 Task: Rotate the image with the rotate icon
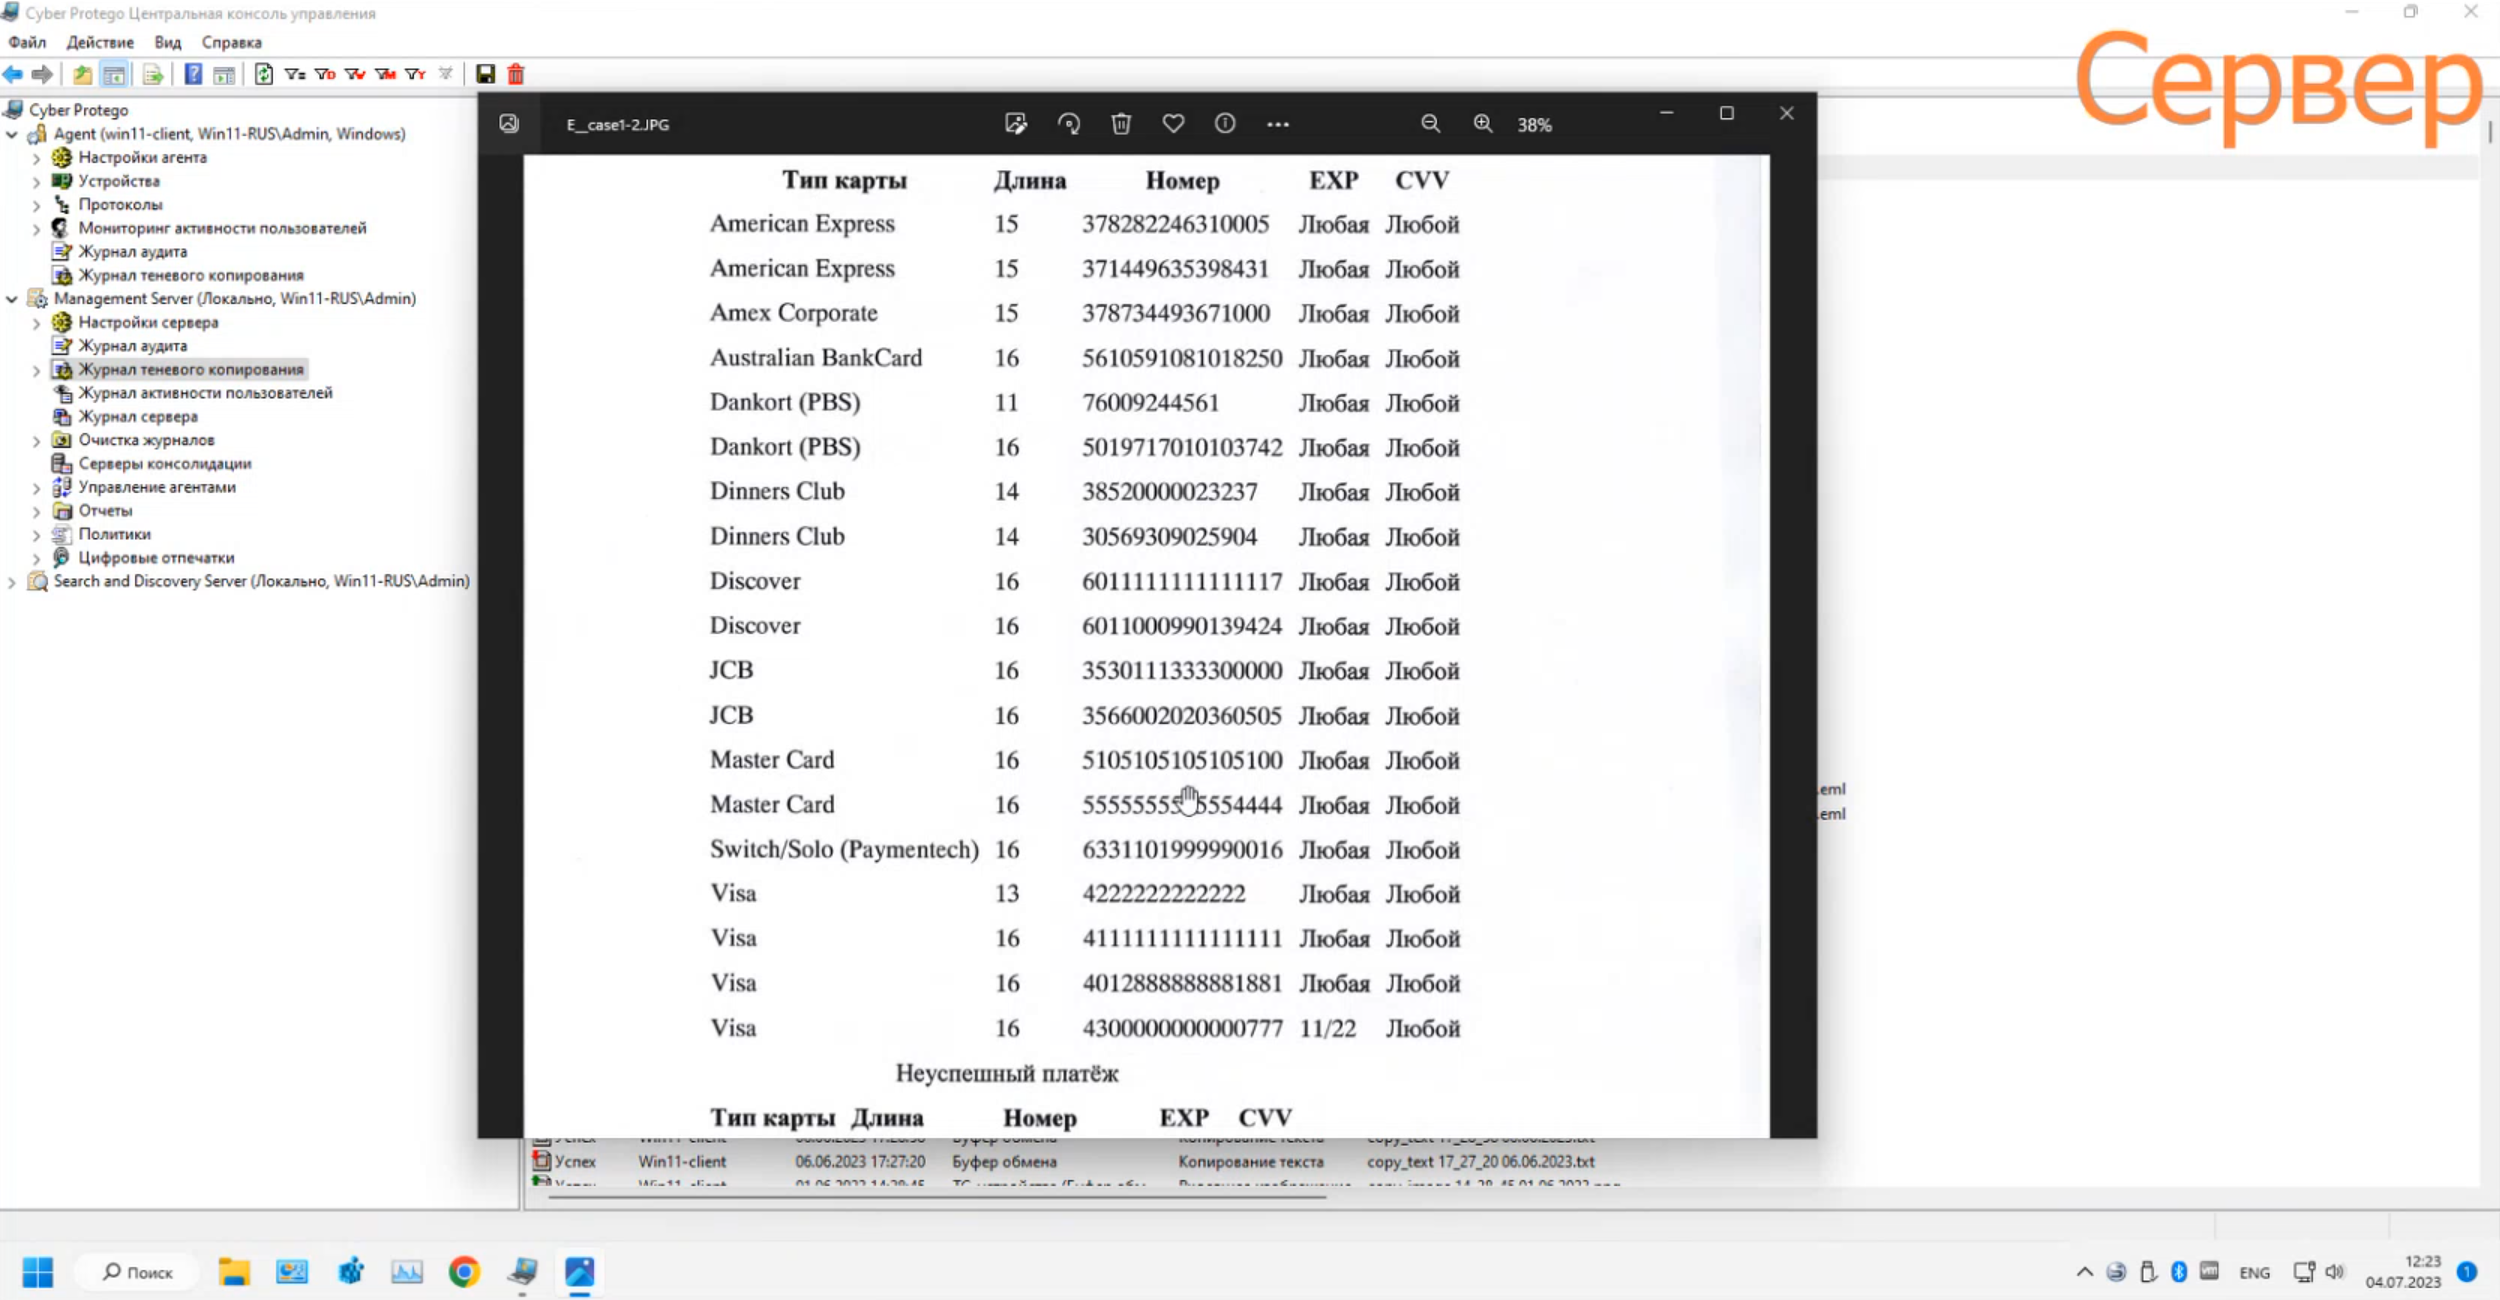pyautogui.click(x=1068, y=124)
